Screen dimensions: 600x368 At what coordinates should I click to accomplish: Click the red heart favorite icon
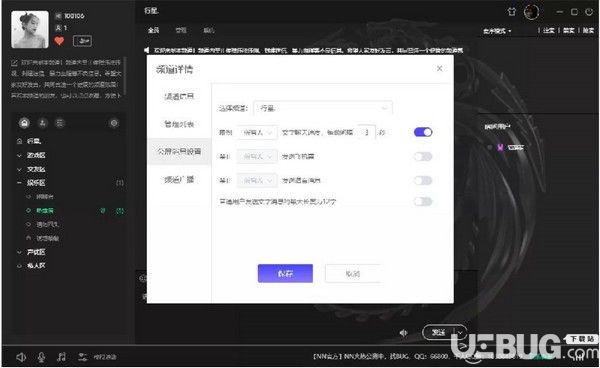coord(59,41)
